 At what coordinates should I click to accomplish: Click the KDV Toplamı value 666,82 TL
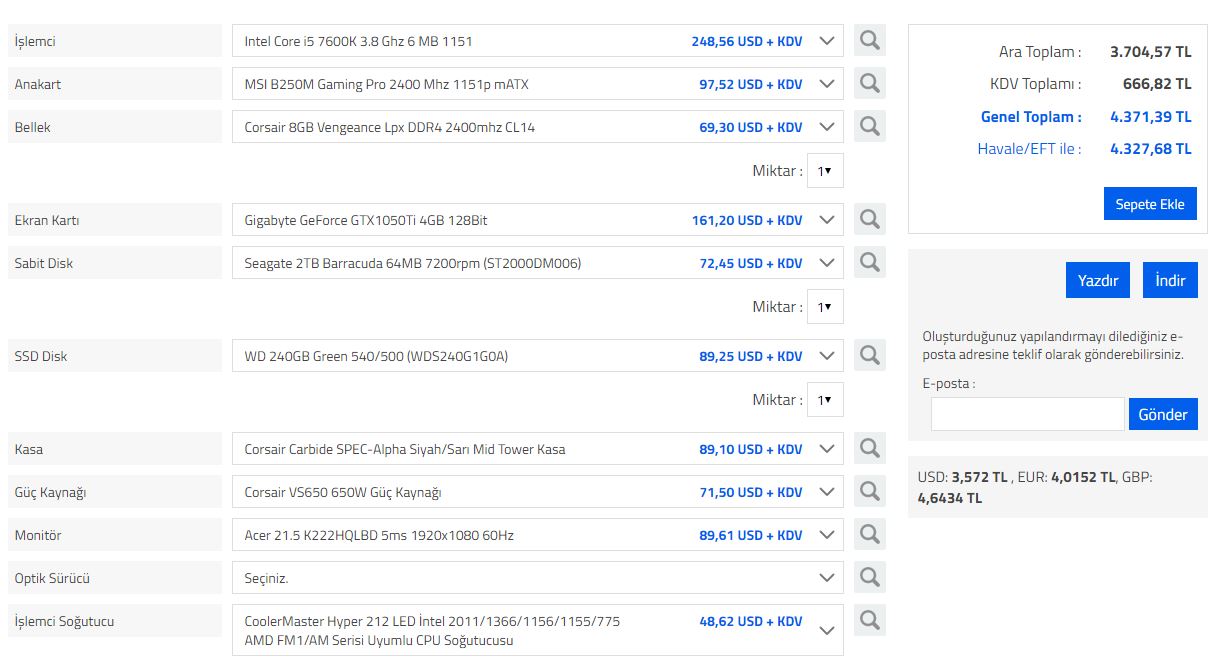[x=1157, y=84]
